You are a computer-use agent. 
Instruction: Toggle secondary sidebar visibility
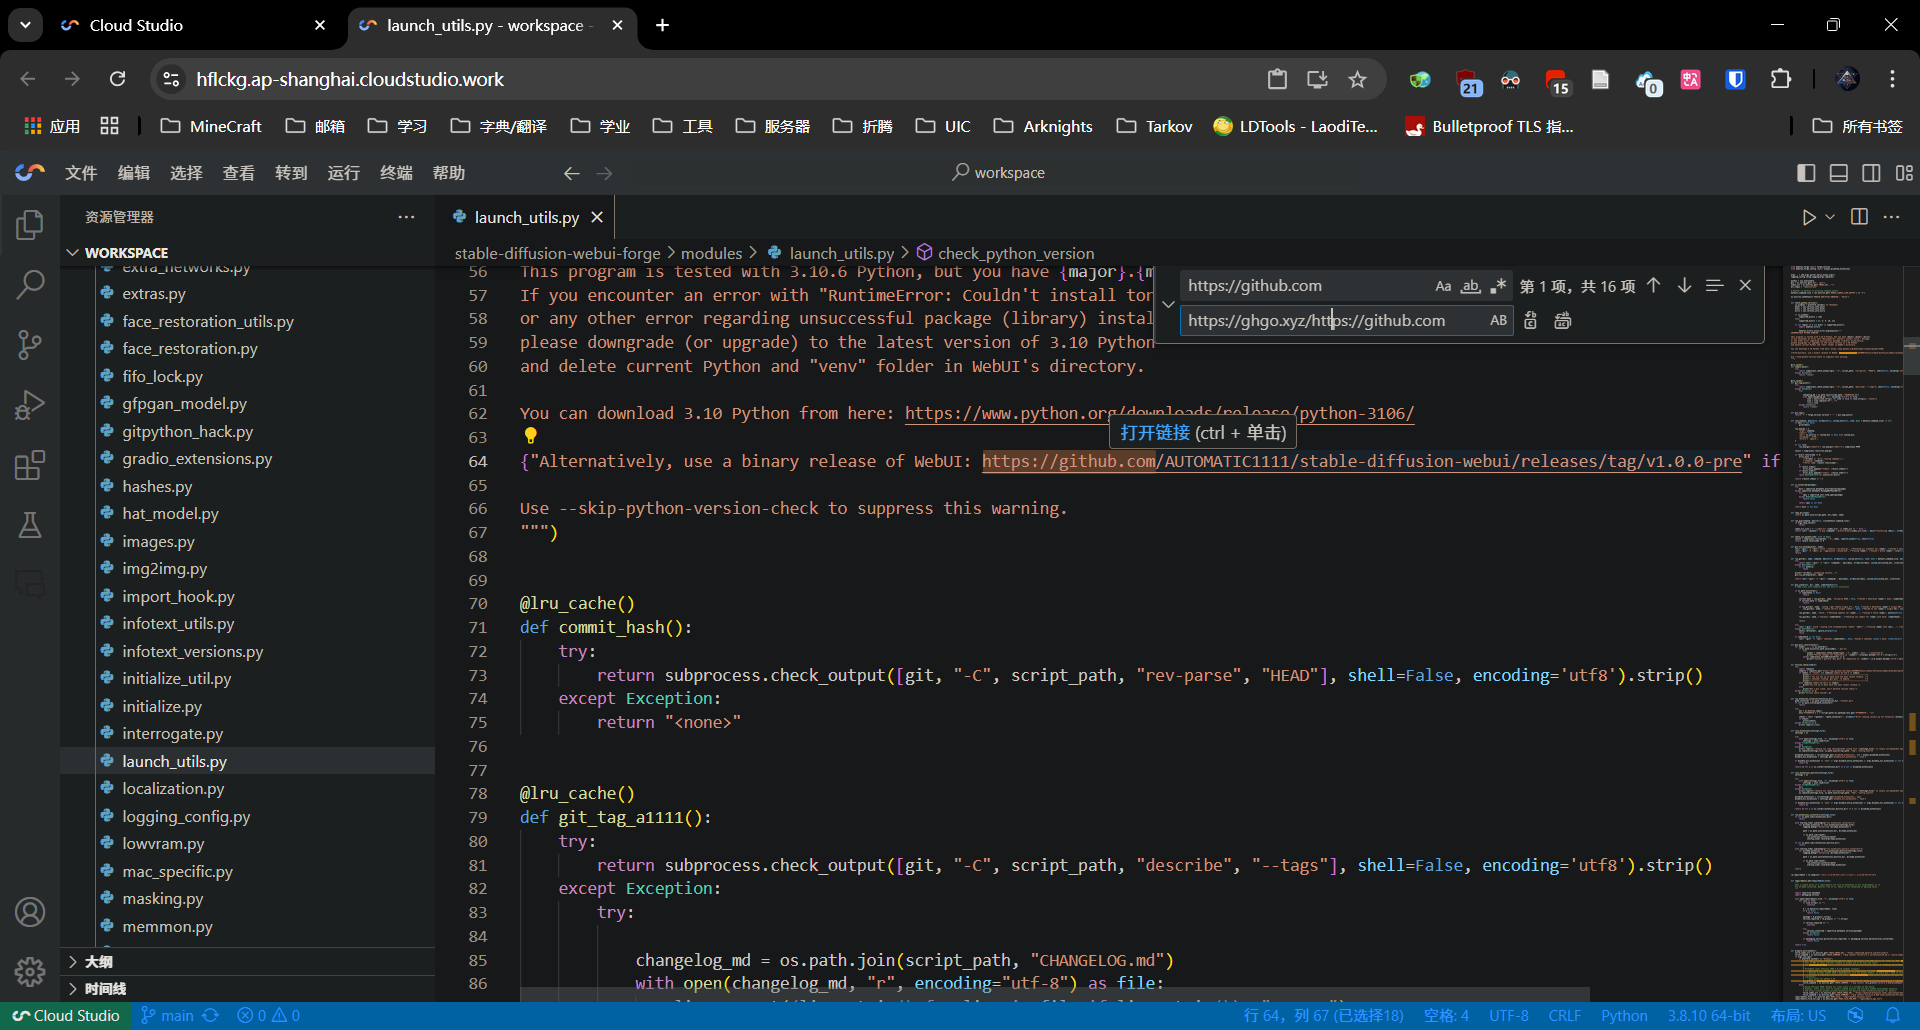(1871, 173)
